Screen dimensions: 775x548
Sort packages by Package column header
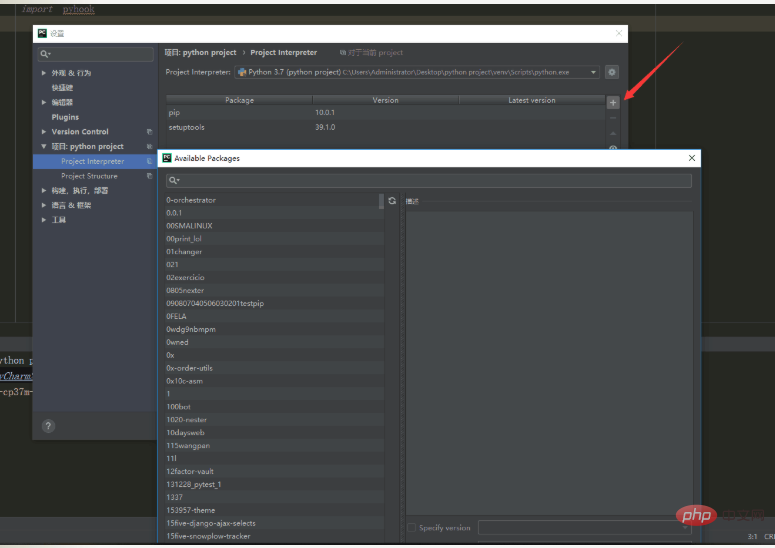(239, 100)
